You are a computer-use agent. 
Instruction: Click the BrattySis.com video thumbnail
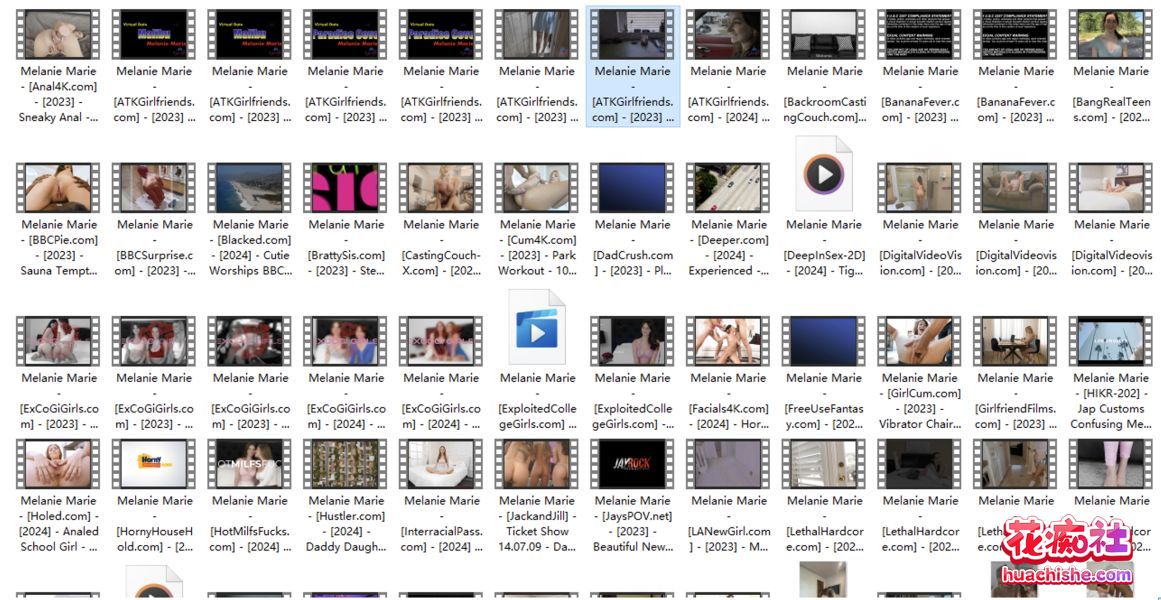346,189
